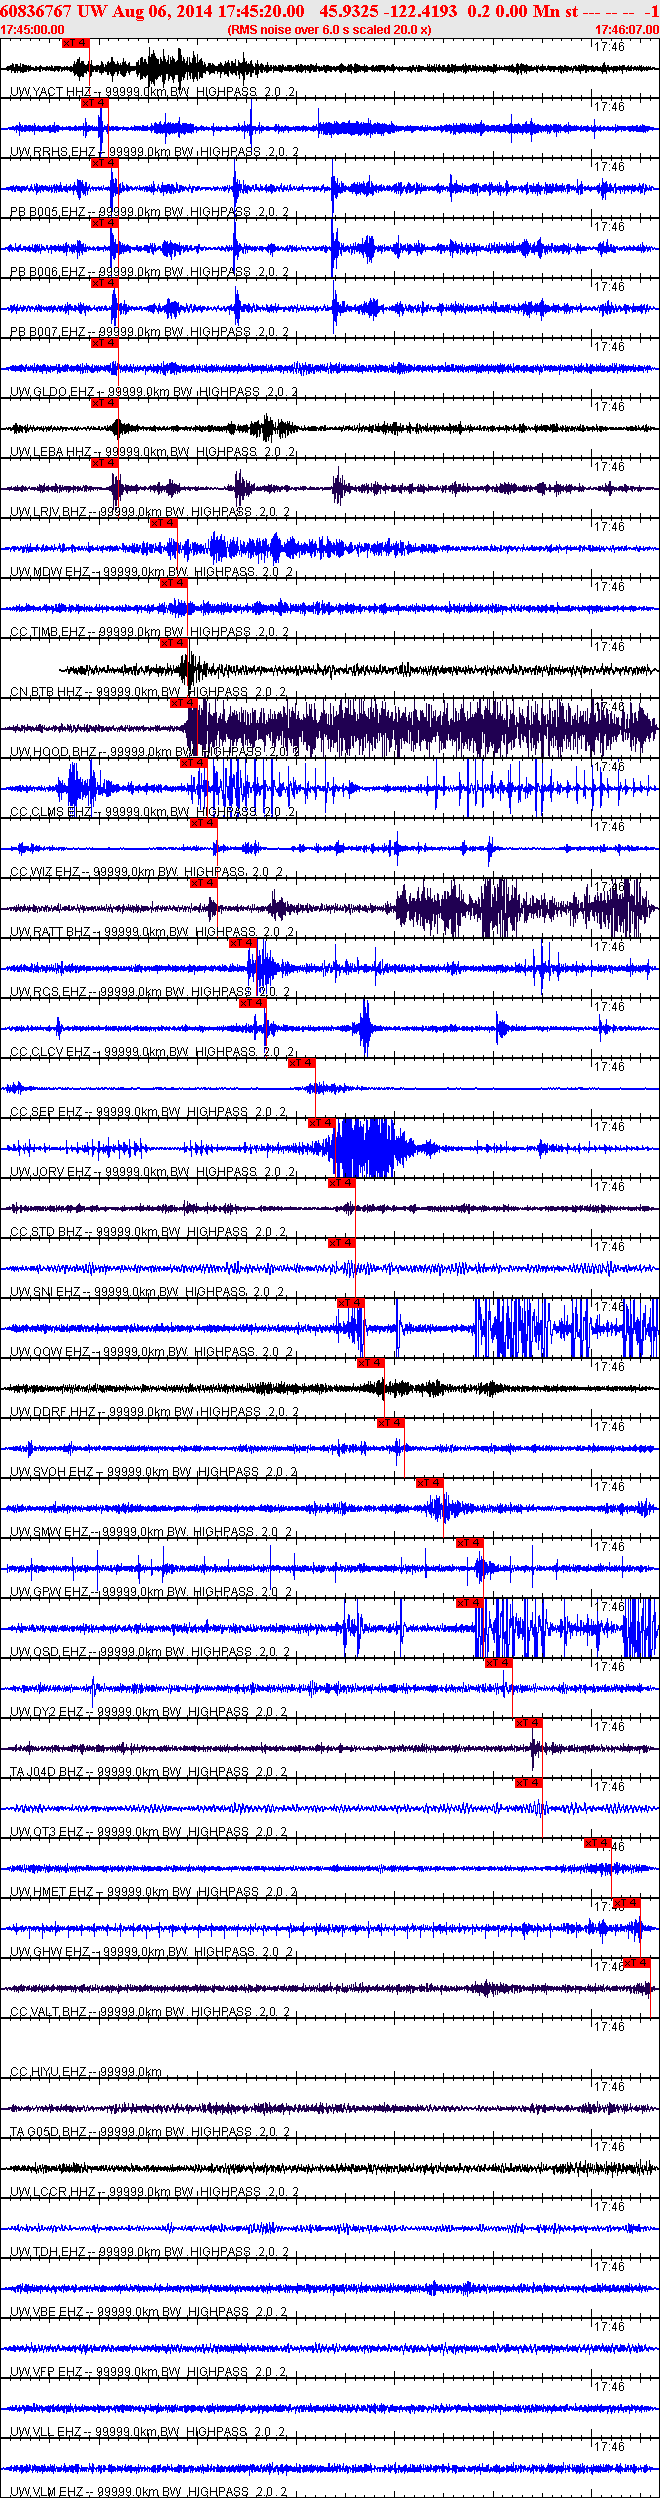660x2498 pixels.
Task: Select the UW.RCS.EHZ station label
Action: point(48,992)
